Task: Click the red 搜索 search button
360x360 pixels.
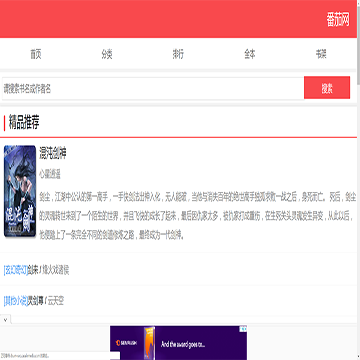Action: pyautogui.click(x=327, y=88)
